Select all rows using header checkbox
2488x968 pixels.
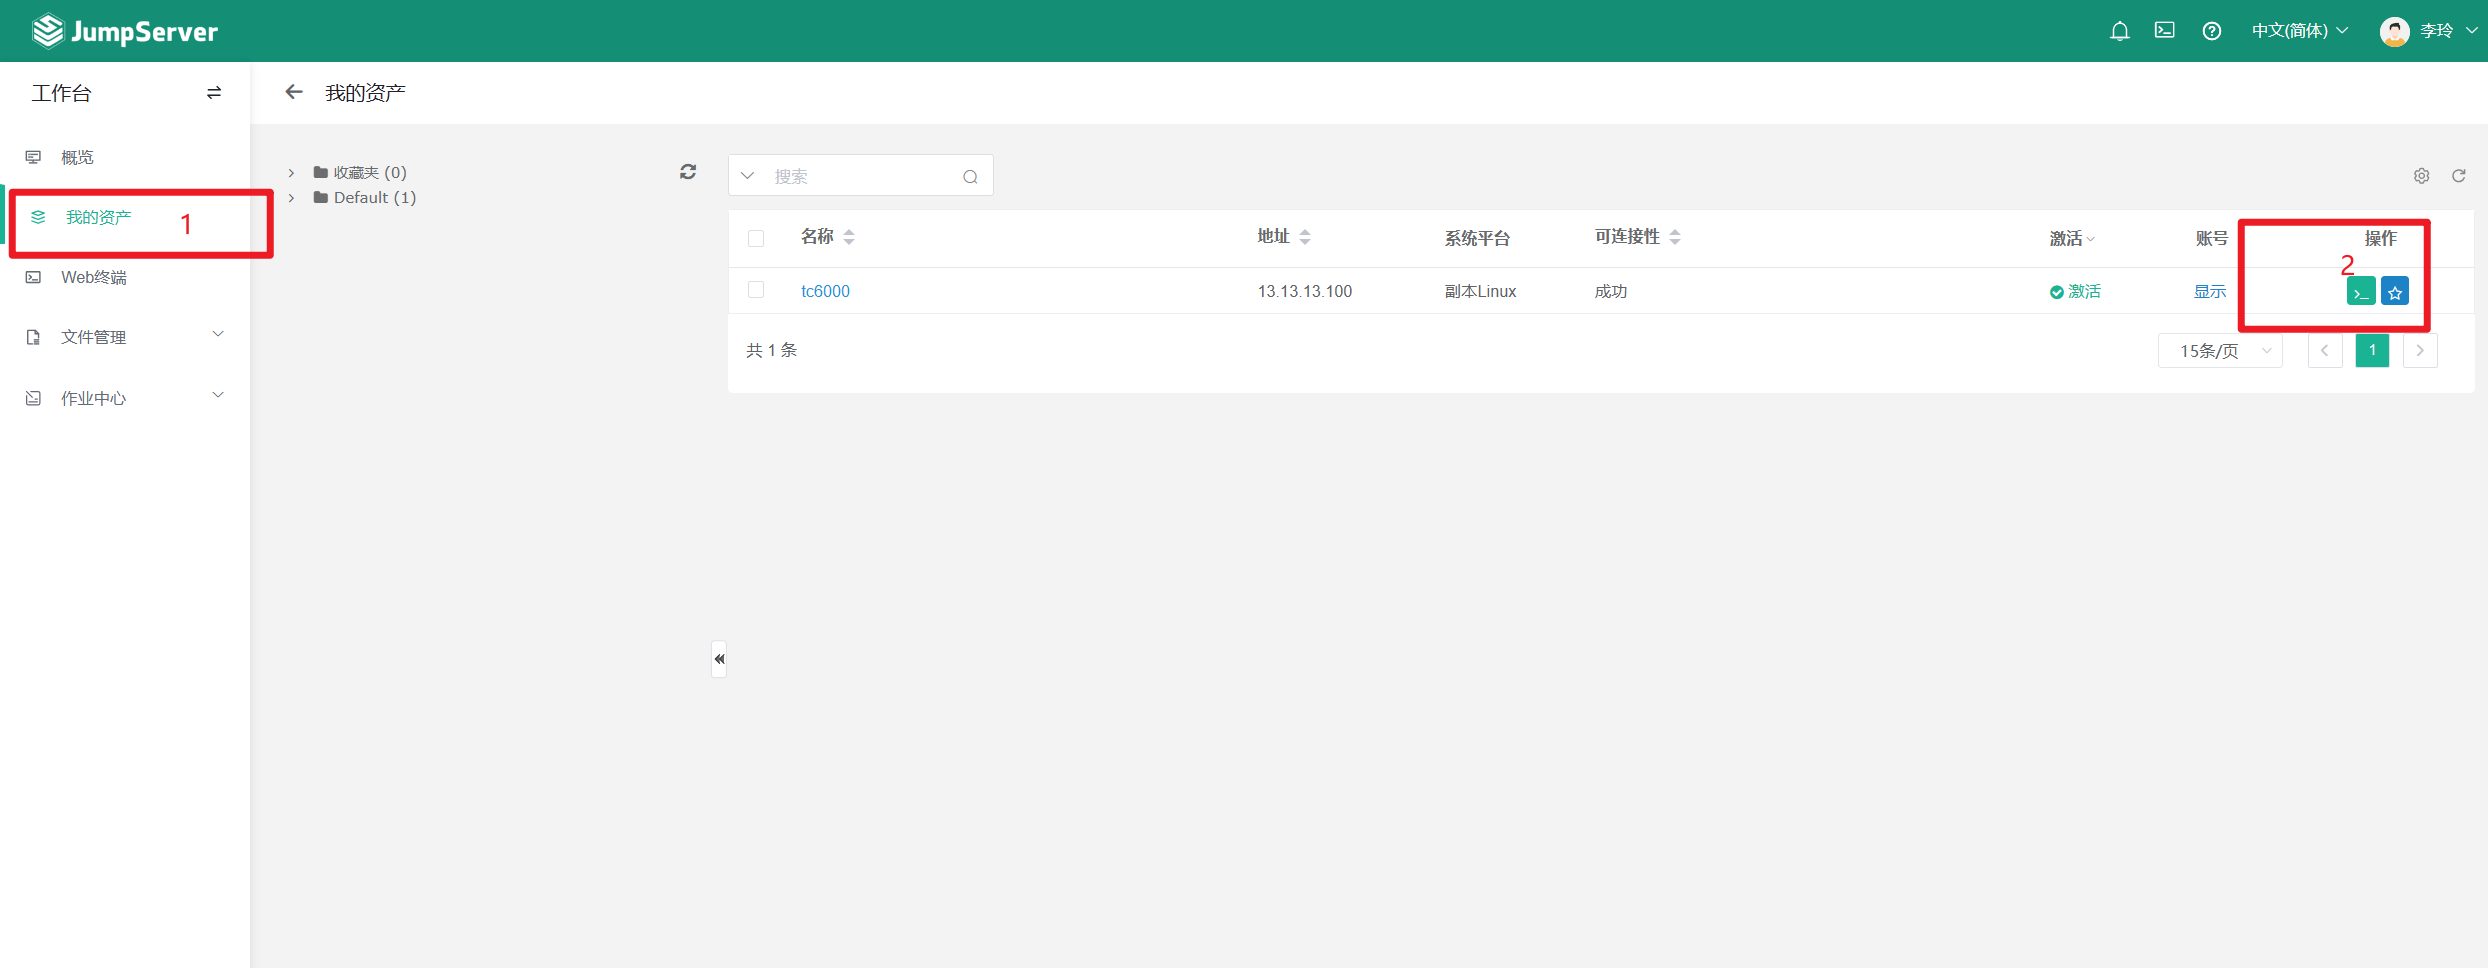tap(756, 238)
